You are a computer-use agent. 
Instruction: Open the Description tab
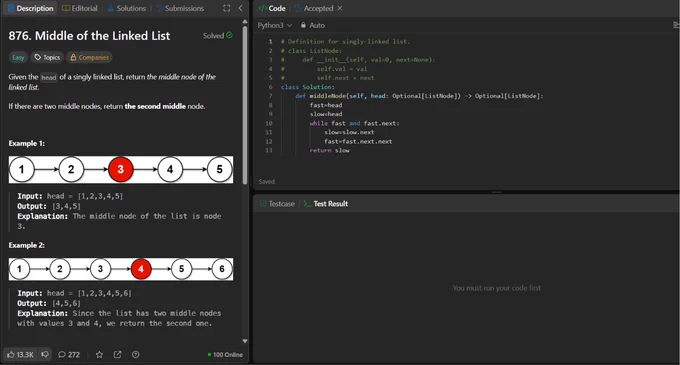click(x=30, y=8)
